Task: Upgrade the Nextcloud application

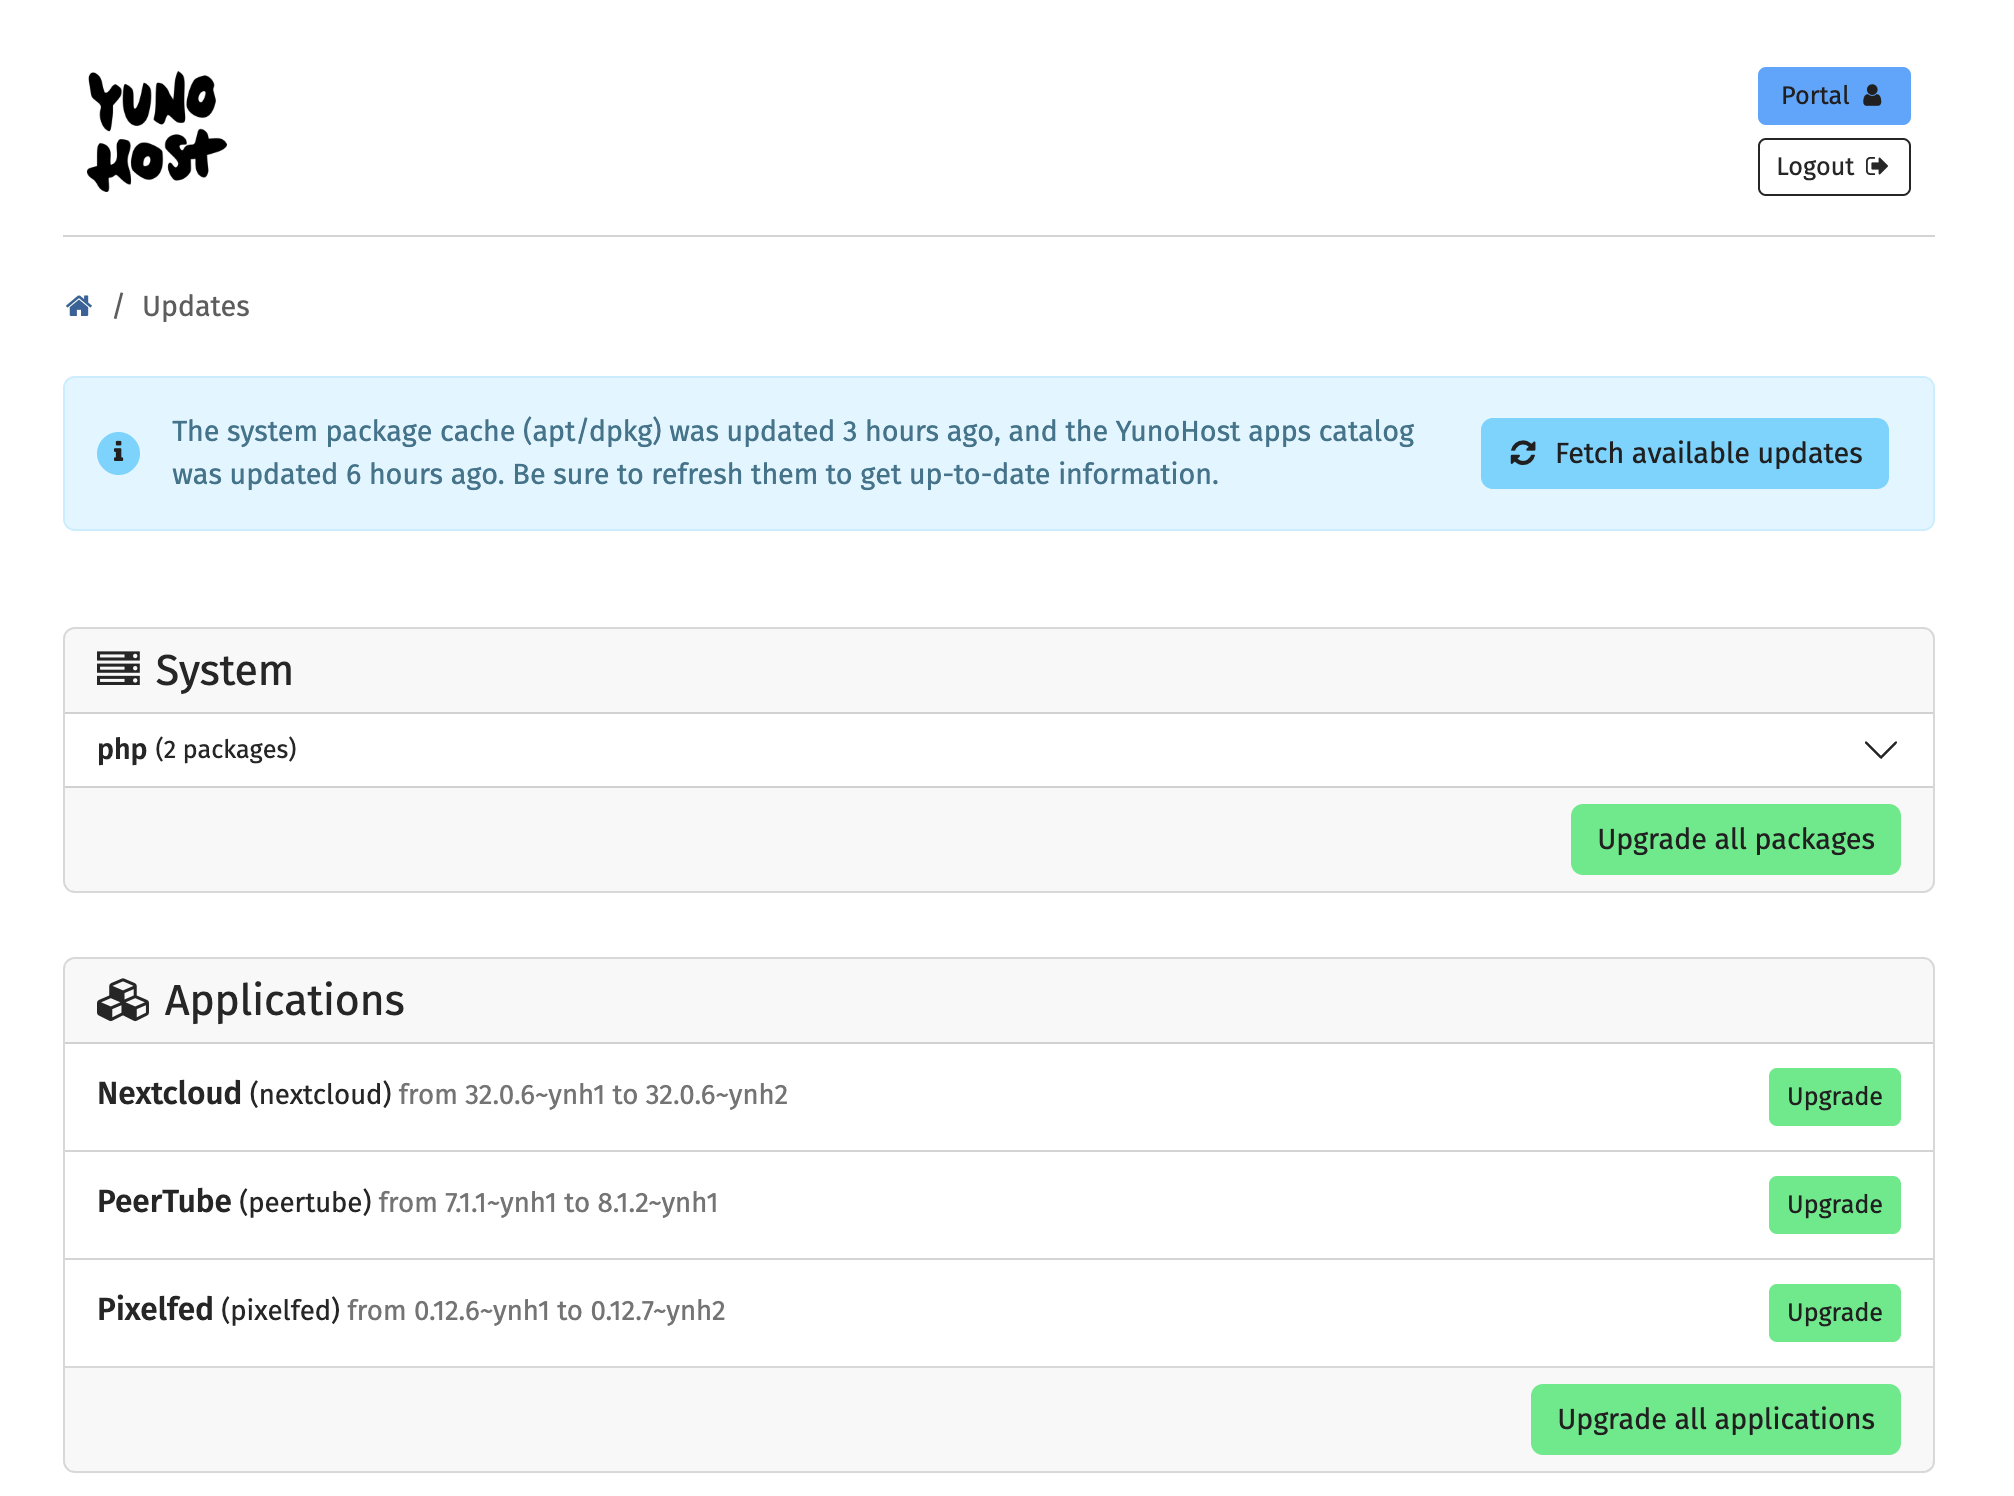Action: (1833, 1096)
